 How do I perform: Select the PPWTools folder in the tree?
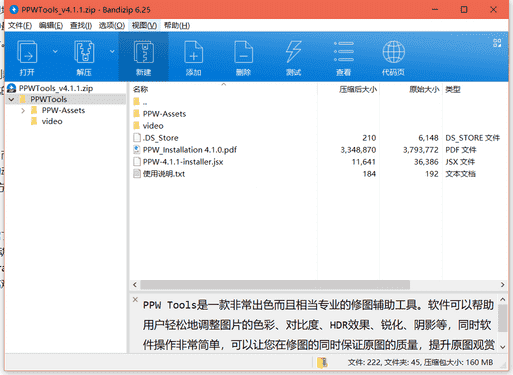[x=49, y=99]
